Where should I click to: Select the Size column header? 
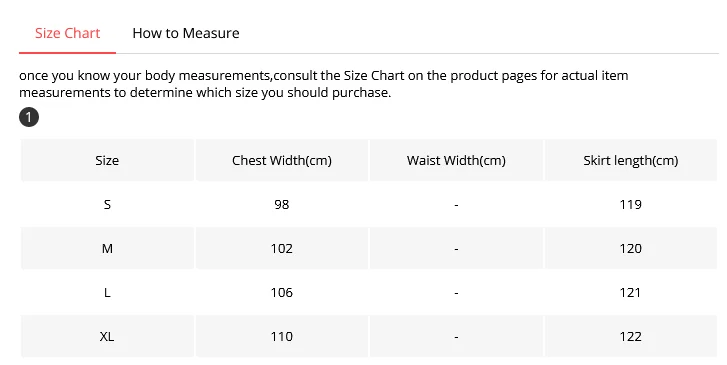(x=107, y=160)
